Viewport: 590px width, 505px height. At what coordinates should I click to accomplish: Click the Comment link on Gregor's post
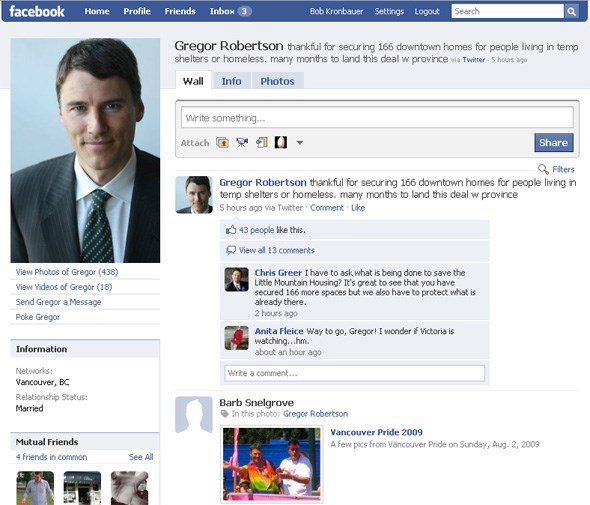pos(327,208)
